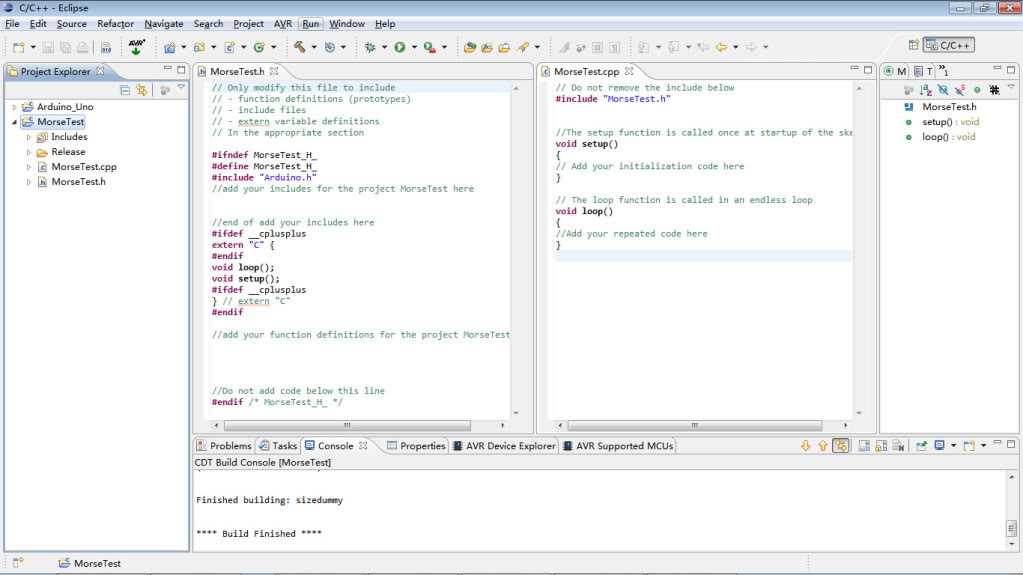Screen dimensions: 1023x575
Task: Expand the Arduino_Uno project tree node
Action: point(14,107)
